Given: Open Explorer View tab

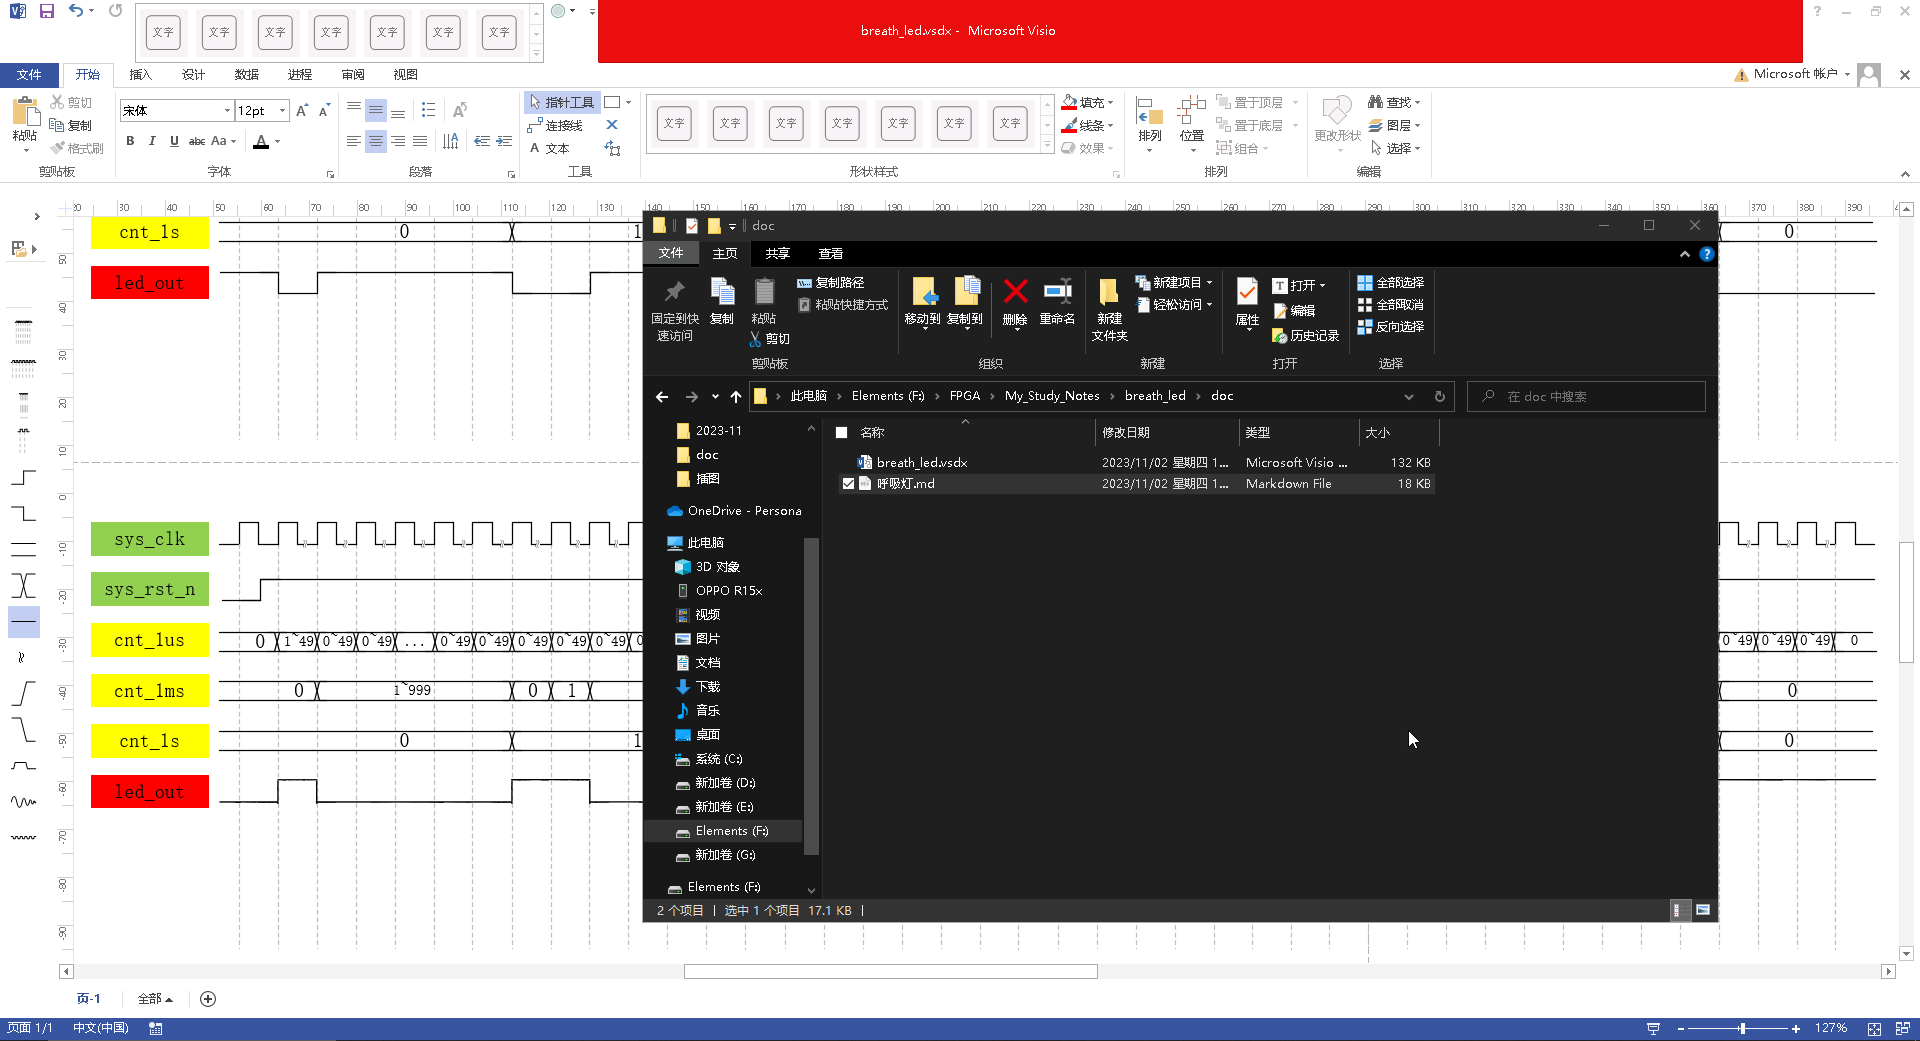Looking at the screenshot, I should coord(830,254).
